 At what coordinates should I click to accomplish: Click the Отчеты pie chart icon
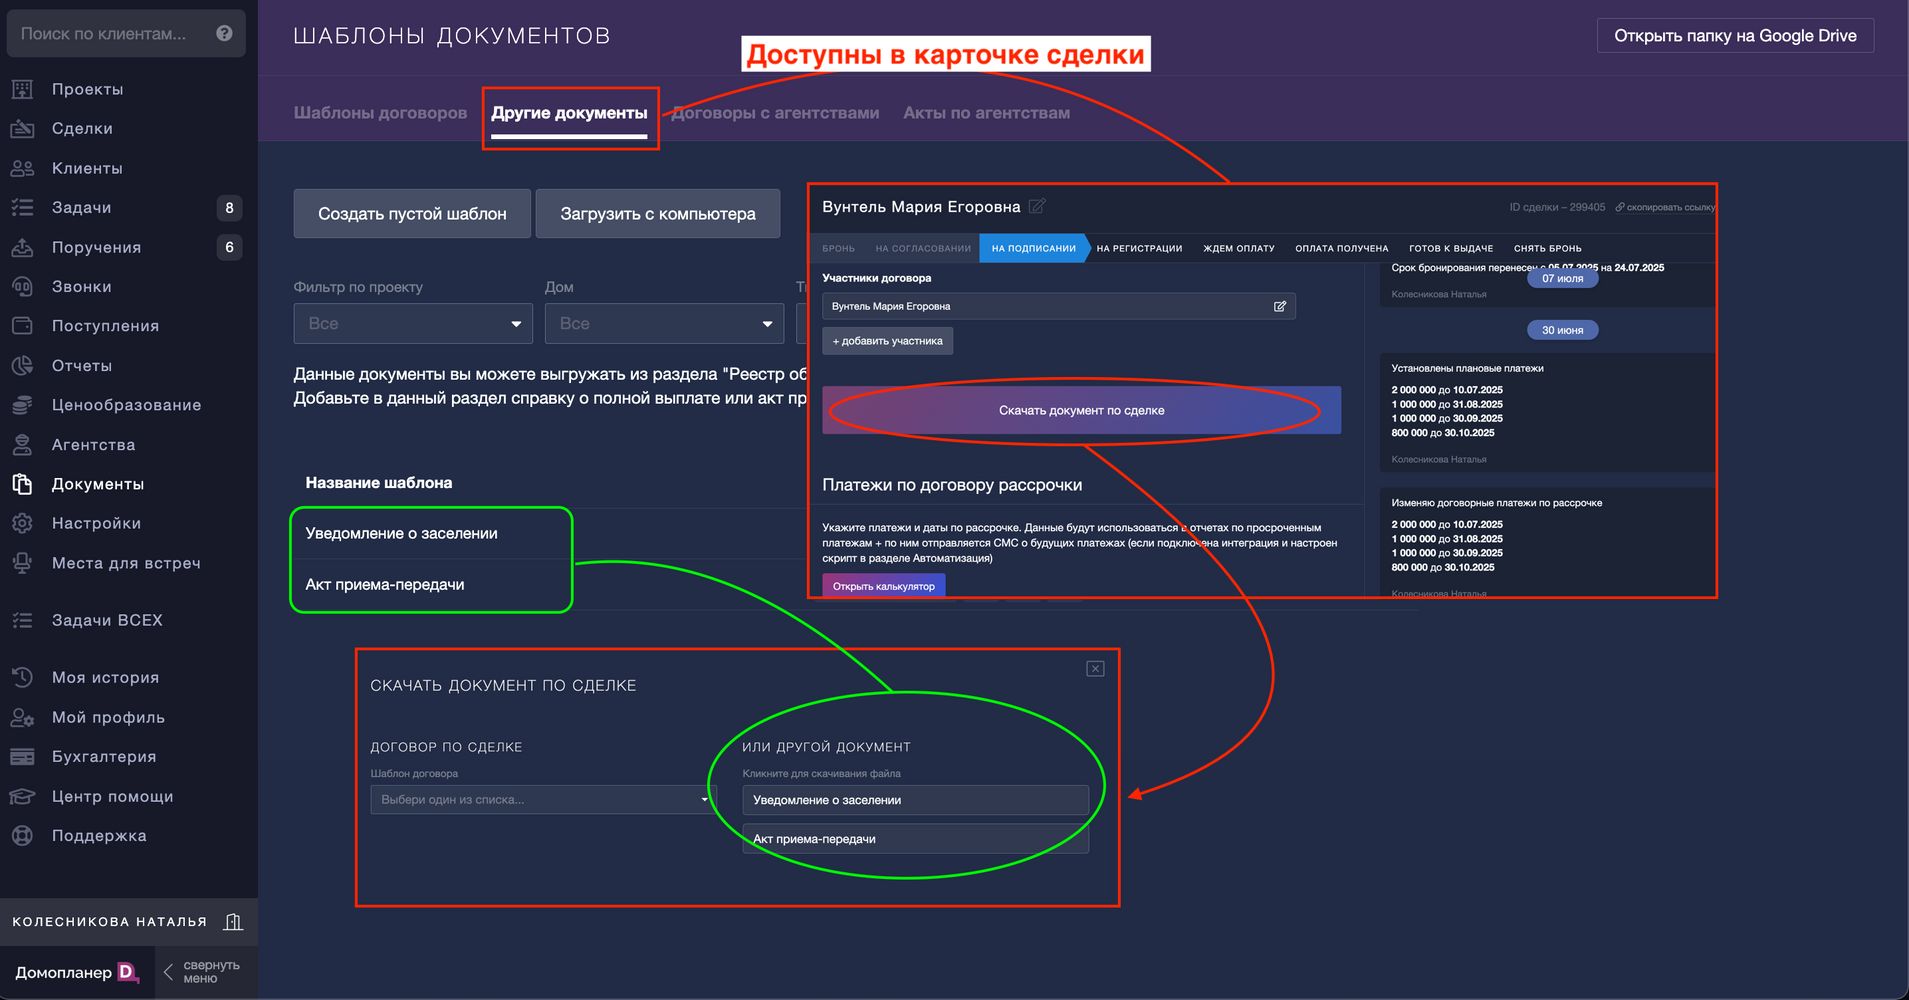(x=22, y=366)
